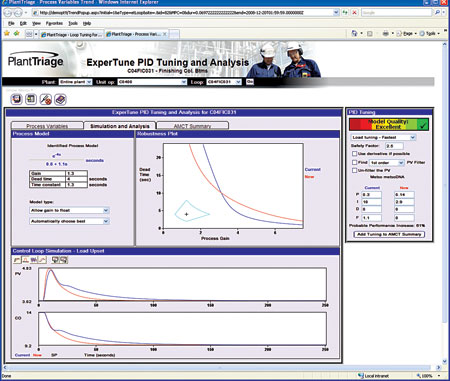
Task: Switch to the Process Variables tab
Action: coord(47,126)
